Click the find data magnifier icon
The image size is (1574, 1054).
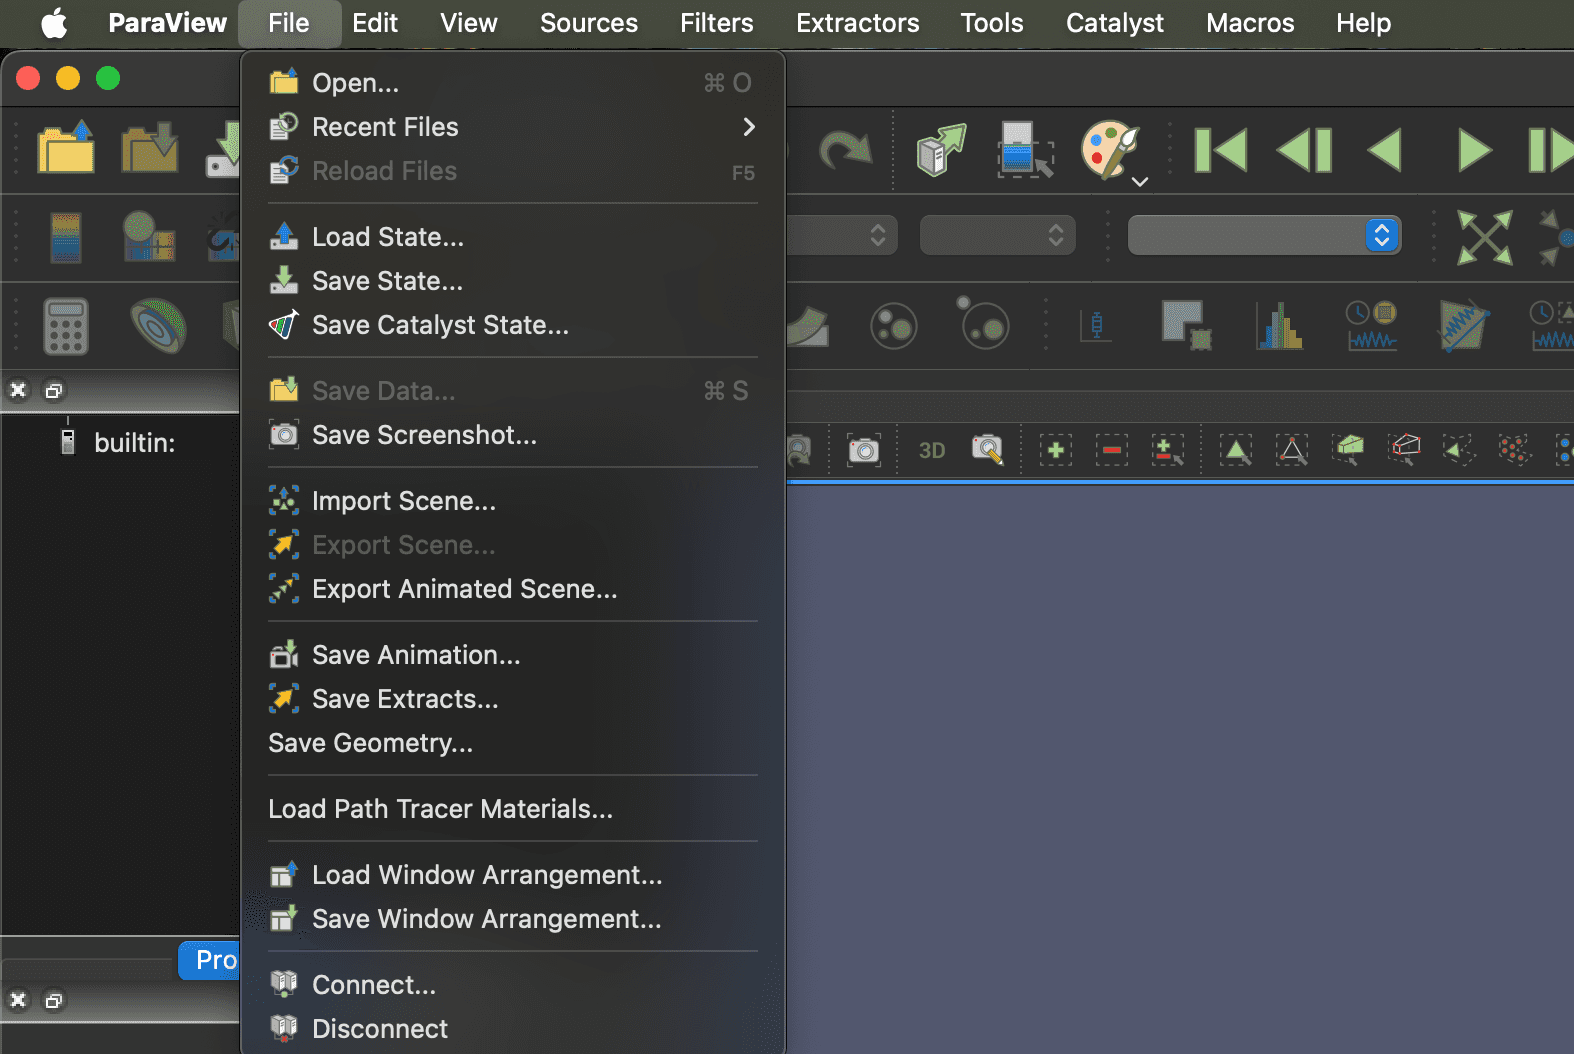pyautogui.click(x=987, y=451)
